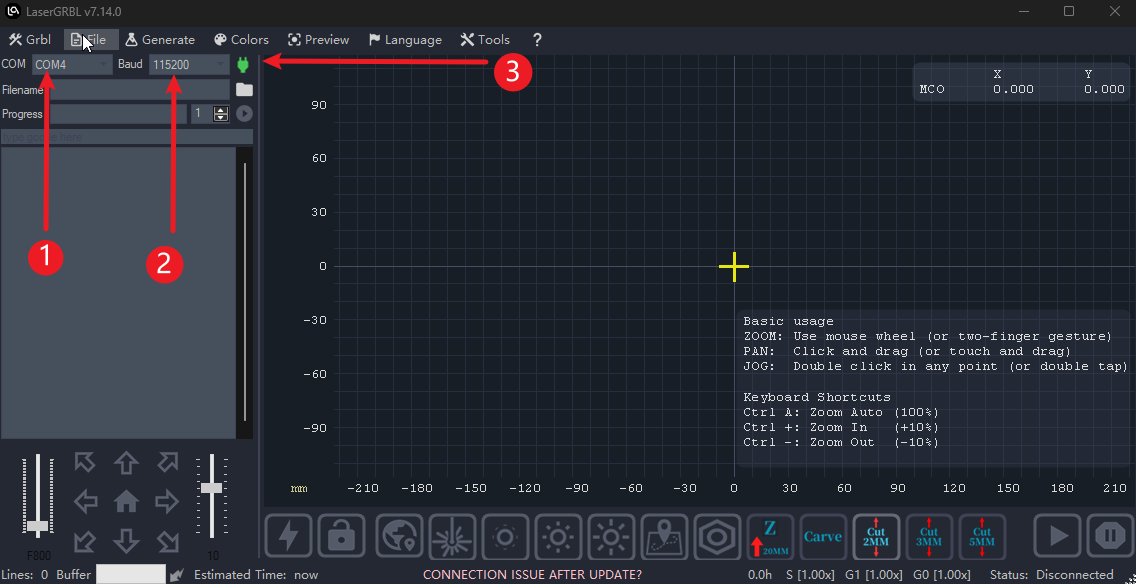The height and width of the screenshot is (584, 1136).
Task: Click the Z 20MM raise button
Action: click(x=770, y=537)
